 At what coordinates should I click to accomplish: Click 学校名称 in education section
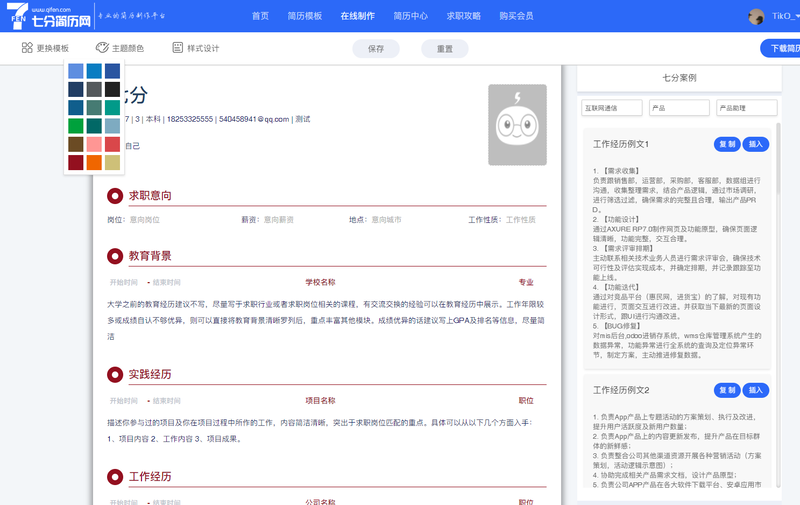[320, 282]
